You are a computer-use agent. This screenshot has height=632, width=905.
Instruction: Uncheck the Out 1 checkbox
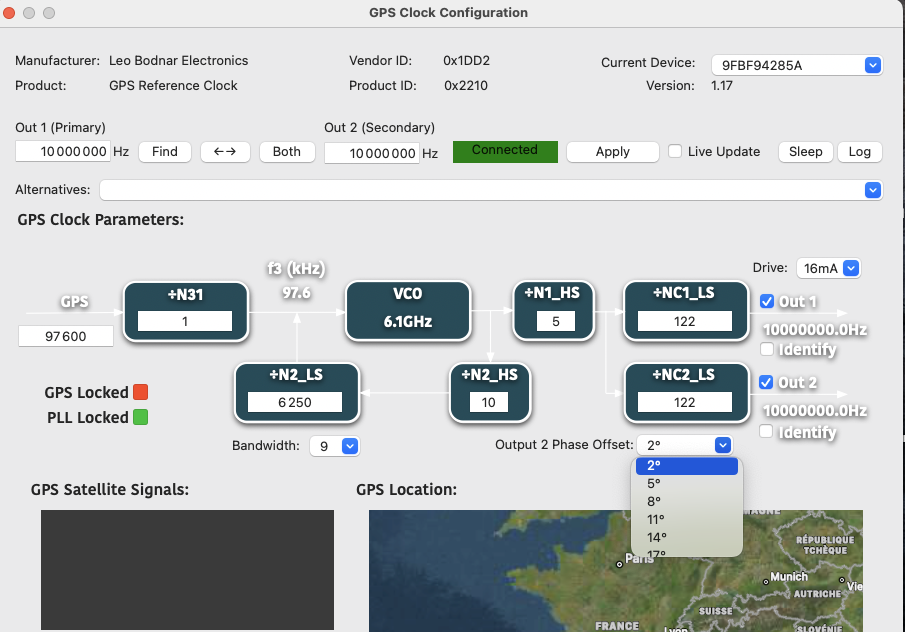click(766, 301)
